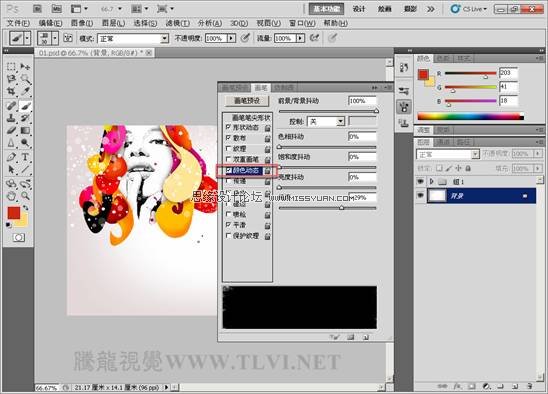Open the 文件(F) menu
The width and height of the screenshot is (548, 394).
[x=18, y=23]
